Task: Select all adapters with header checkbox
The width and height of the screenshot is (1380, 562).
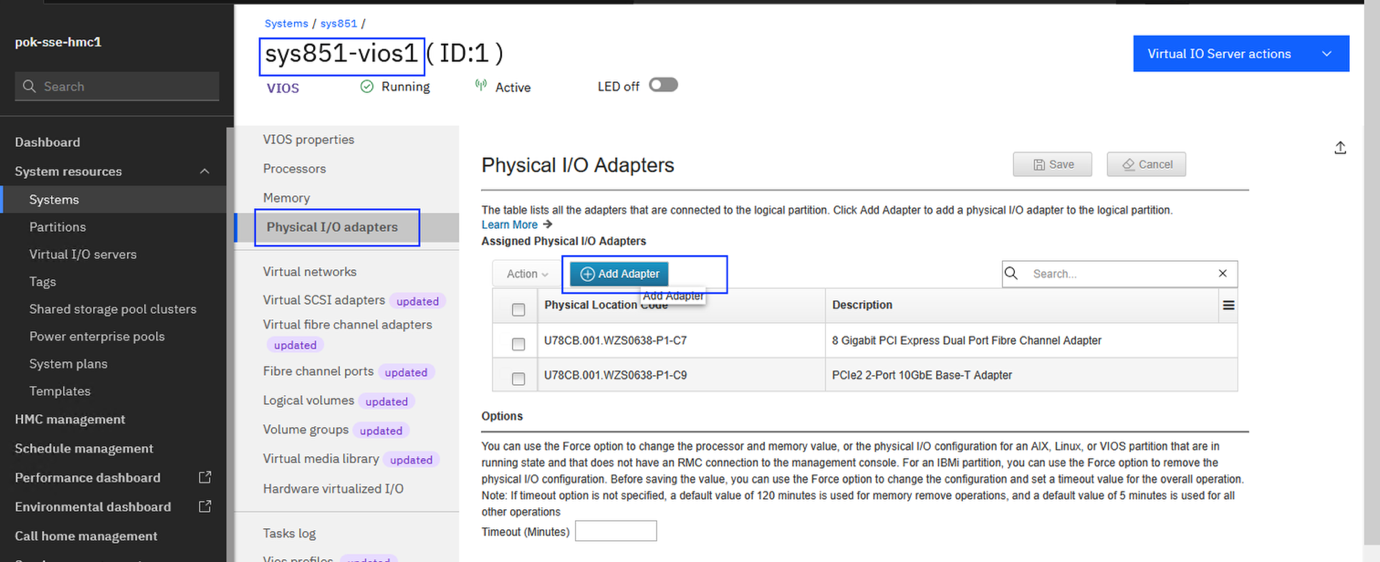Action: (518, 310)
